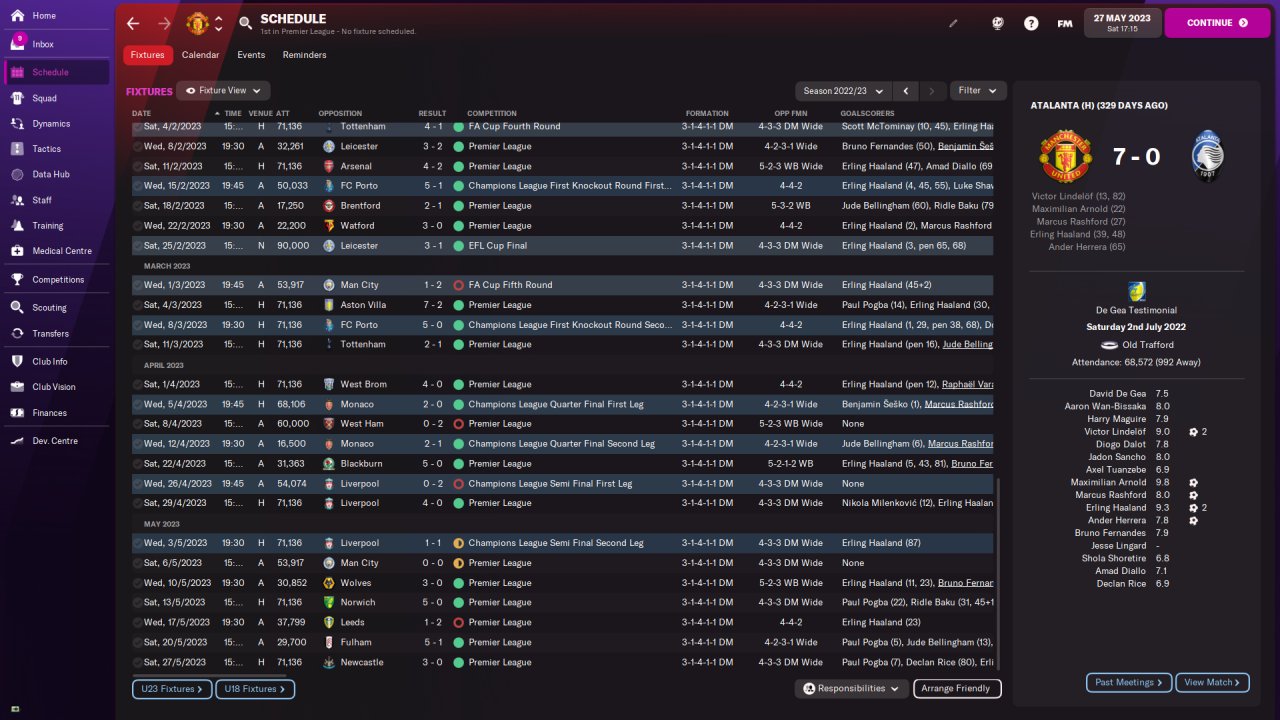Select the Newcastle fixture row radio

138,662
